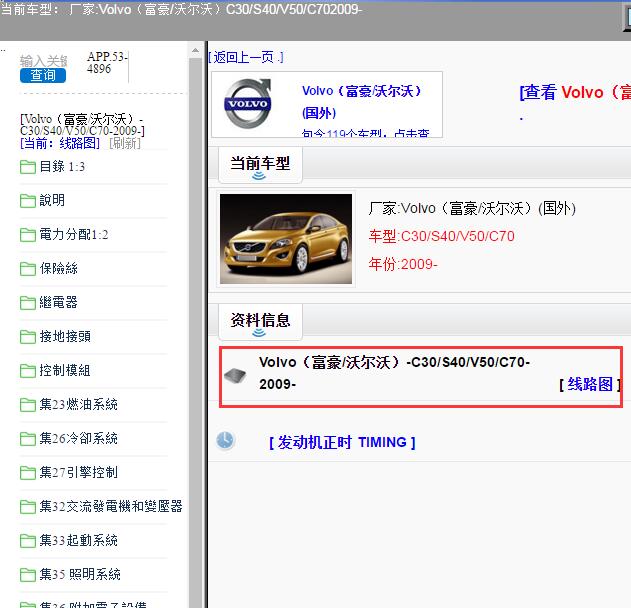
Task: Click folder icon beside 電力分配1:2
Action: pyautogui.click(x=28, y=235)
